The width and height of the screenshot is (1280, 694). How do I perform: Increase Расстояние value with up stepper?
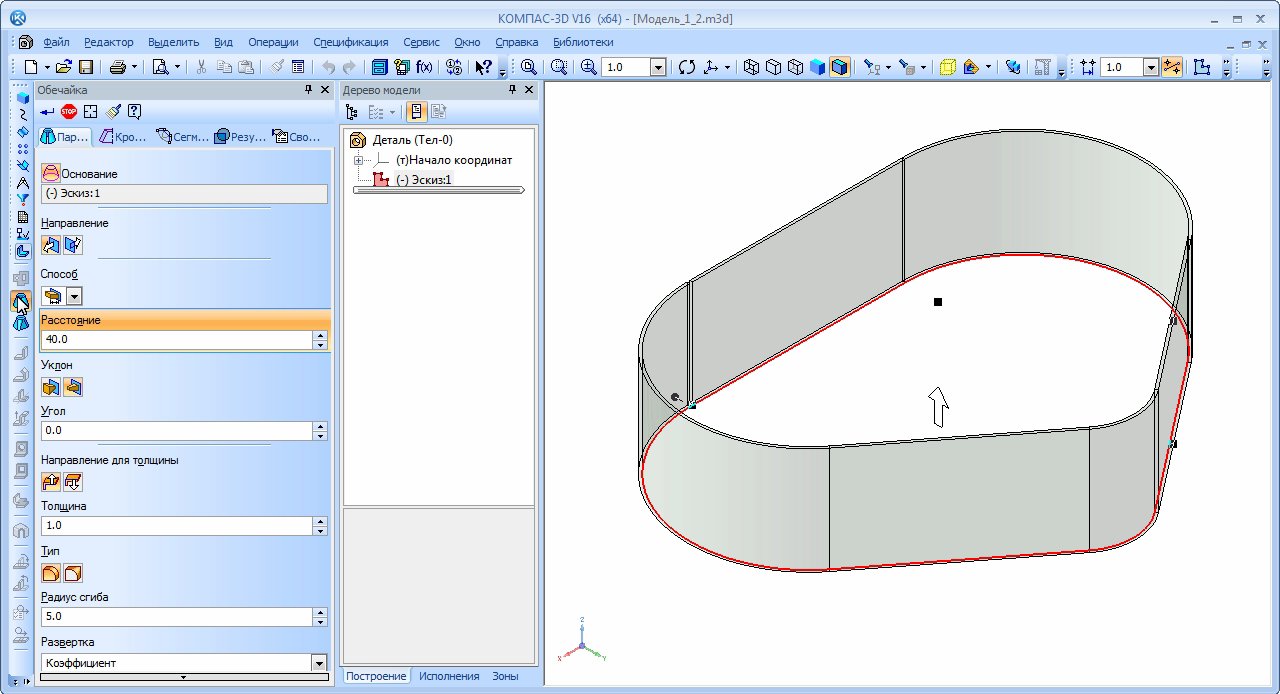320,334
